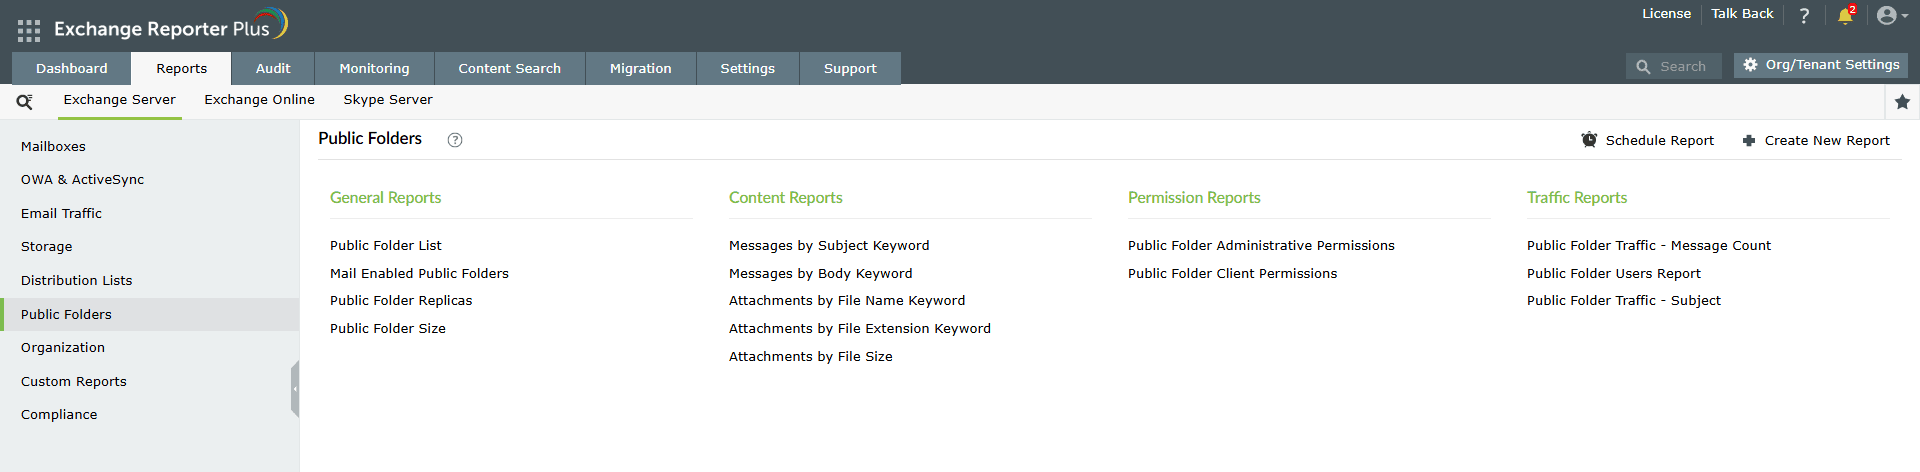Select the Exchange Online sub-tab

(259, 100)
